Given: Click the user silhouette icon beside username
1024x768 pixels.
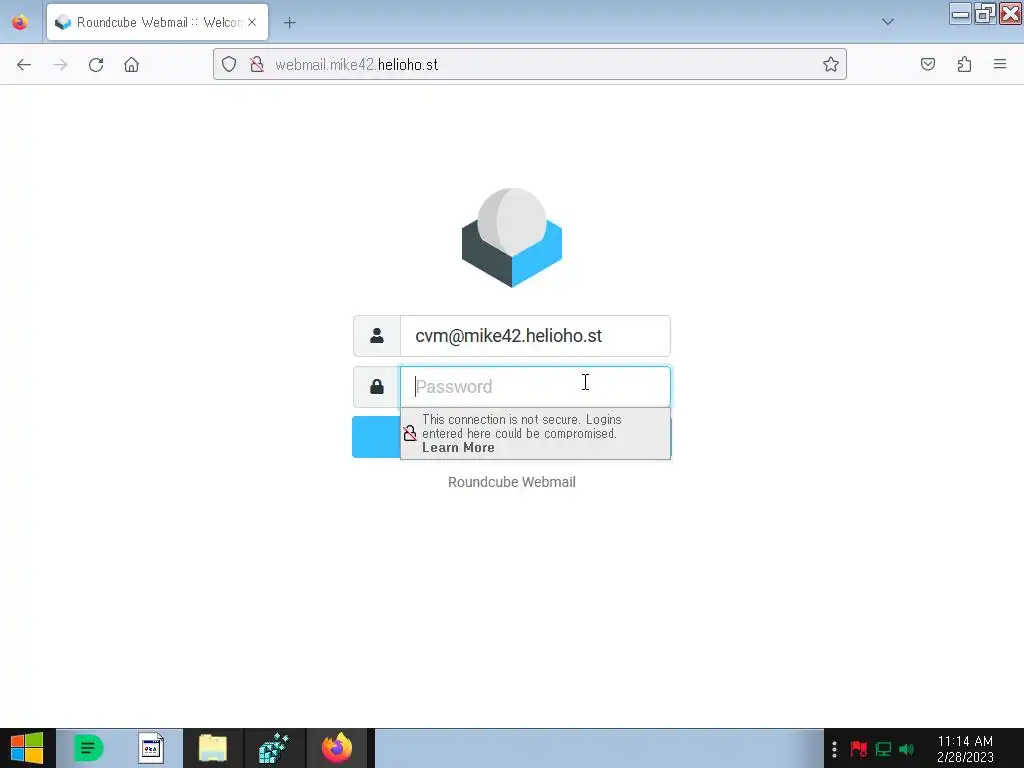Looking at the screenshot, I should [x=377, y=336].
